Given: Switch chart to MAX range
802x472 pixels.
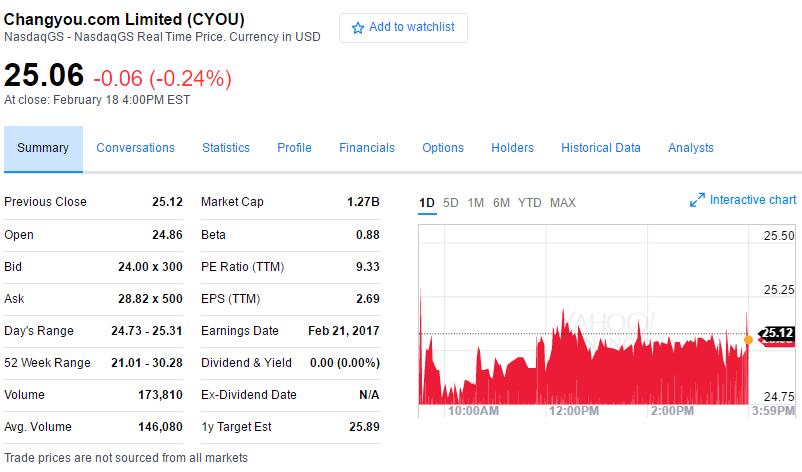Looking at the screenshot, I should pyautogui.click(x=563, y=203).
